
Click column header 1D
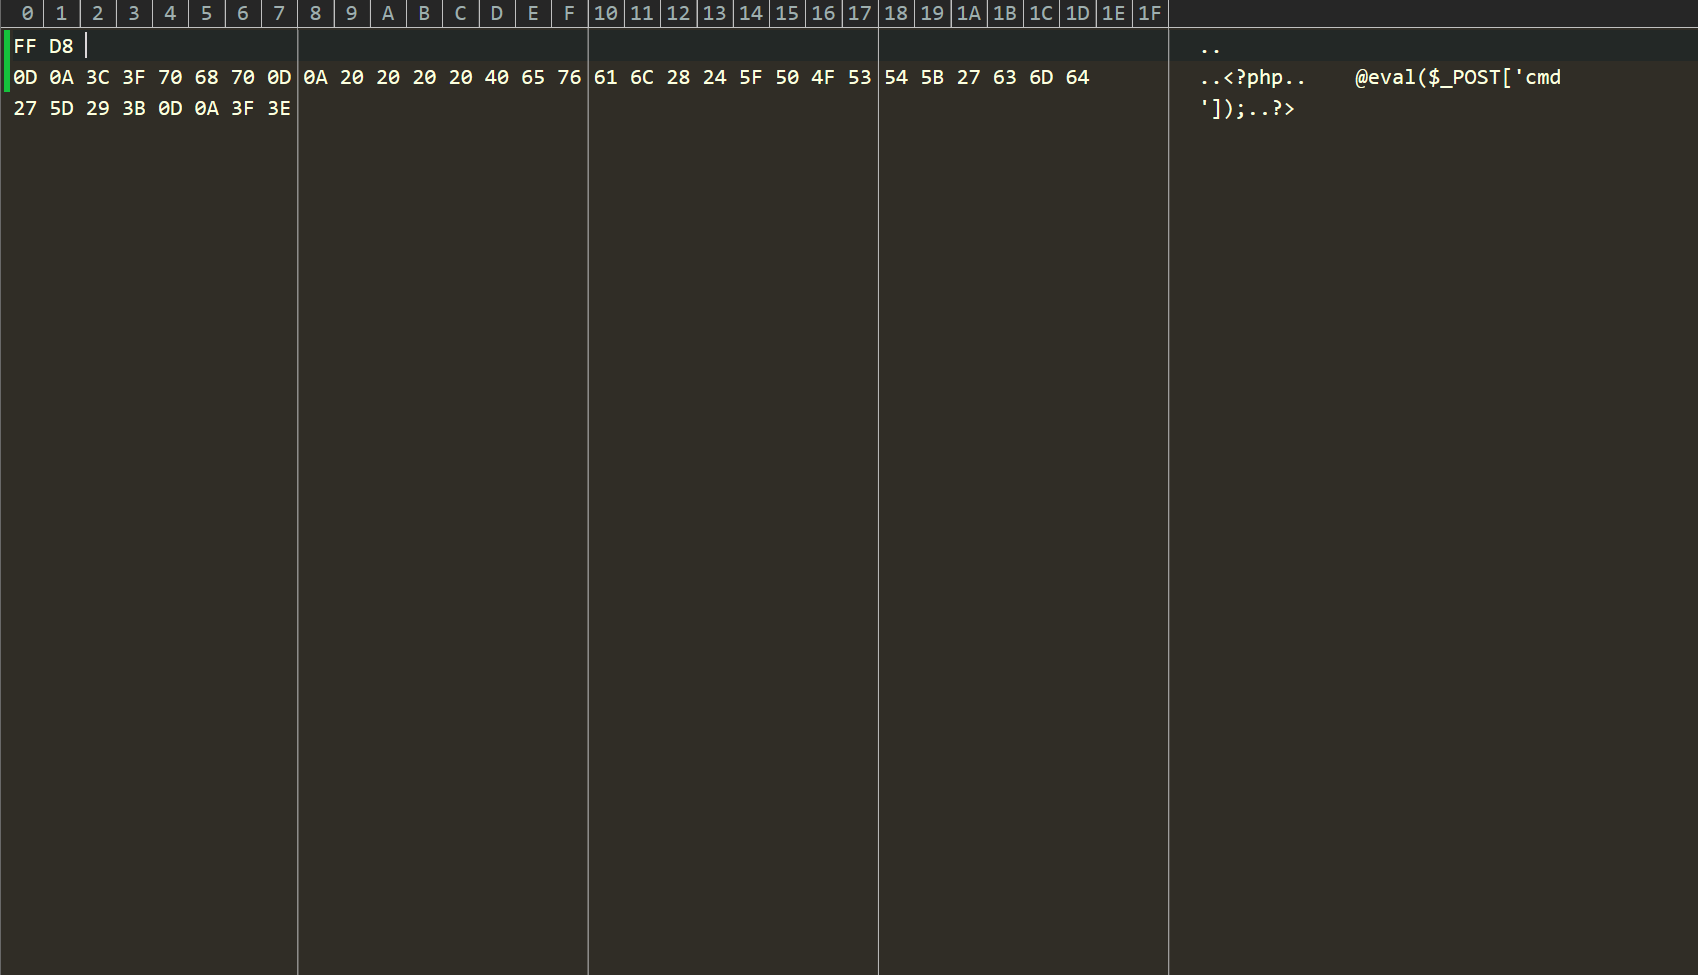click(1077, 13)
